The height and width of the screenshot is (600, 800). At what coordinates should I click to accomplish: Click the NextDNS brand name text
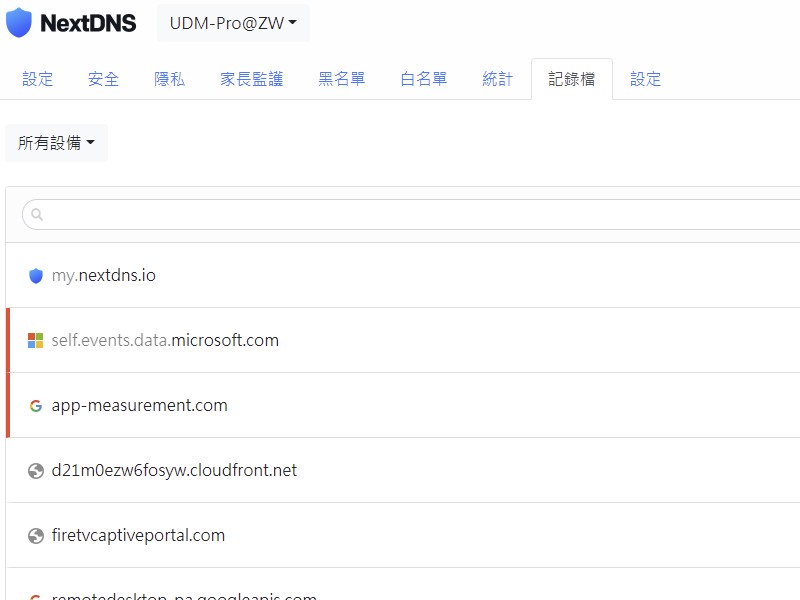(x=88, y=23)
